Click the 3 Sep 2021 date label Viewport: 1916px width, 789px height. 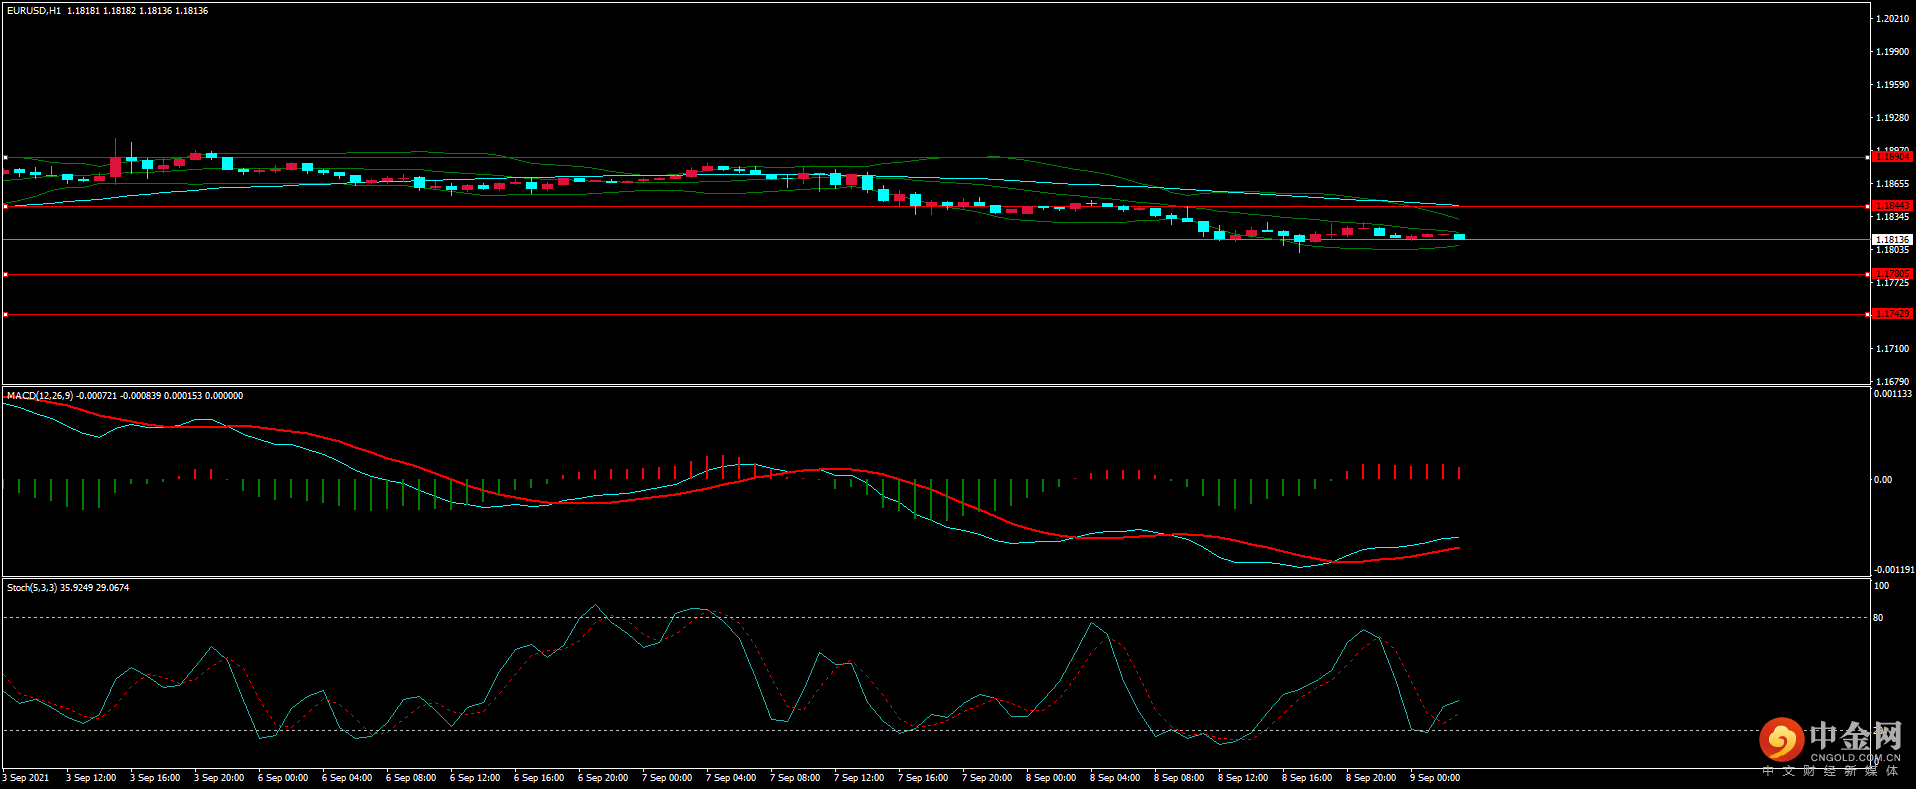point(26,778)
